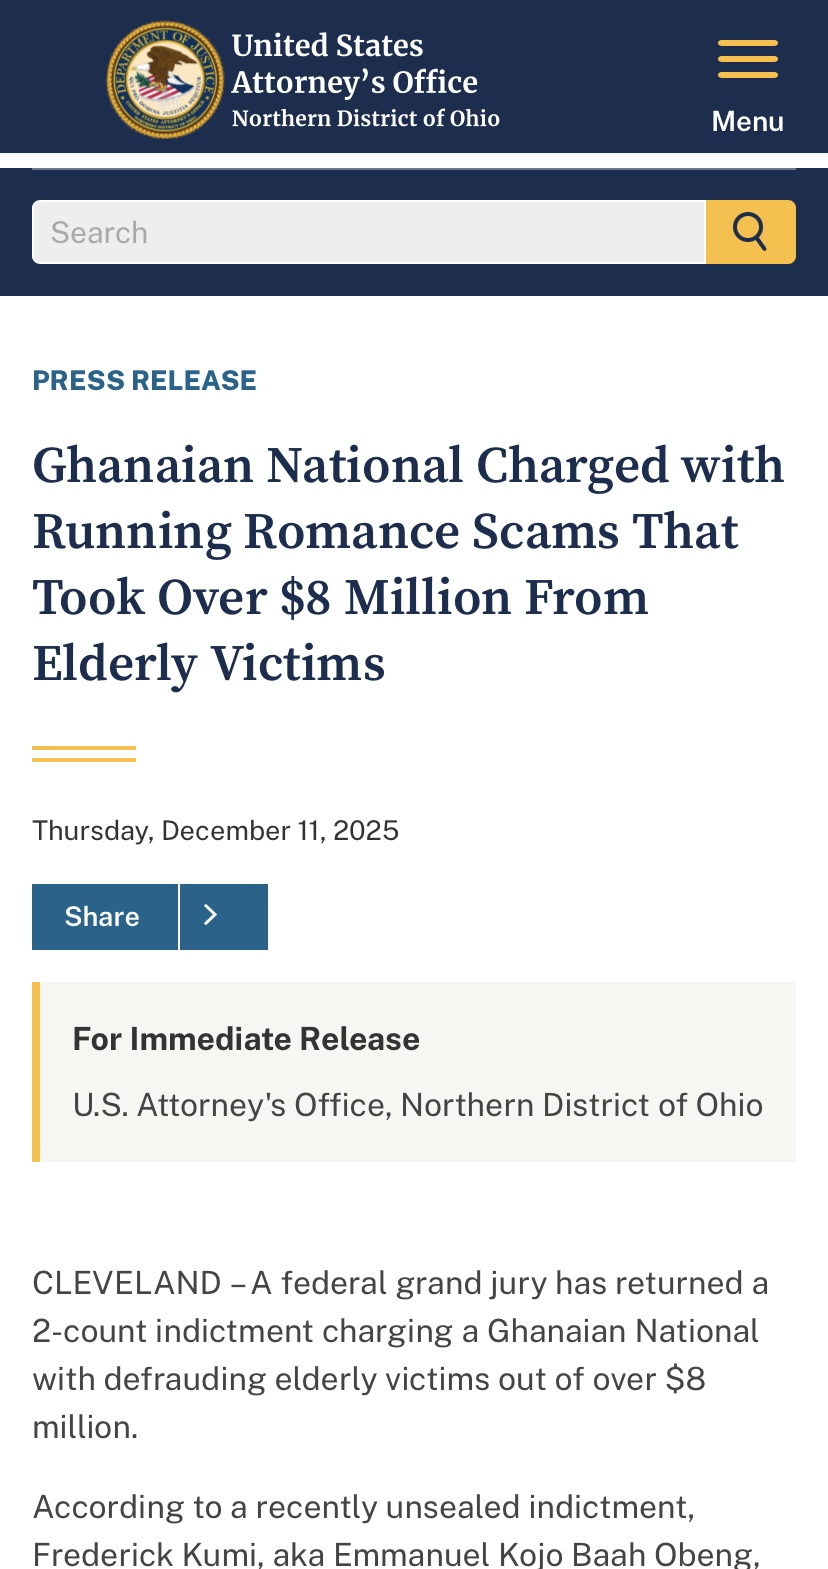Image resolution: width=828 pixels, height=1569 pixels.
Task: Click the yellow divider line below headline
Action: coord(84,754)
